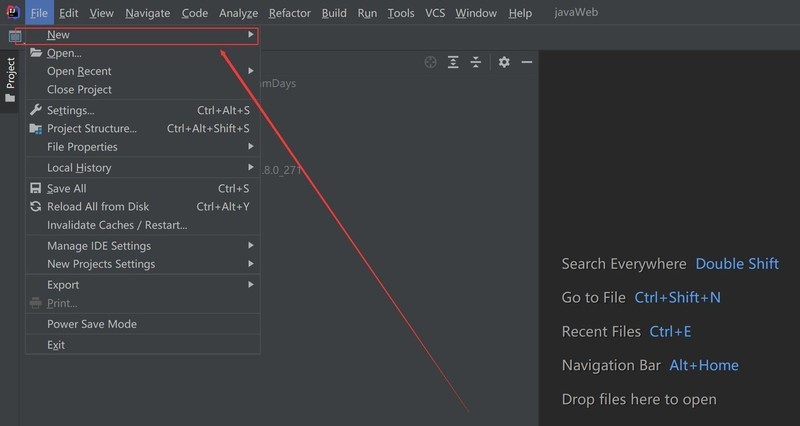Click the Save All floppy disk icon

pyautogui.click(x=37, y=188)
